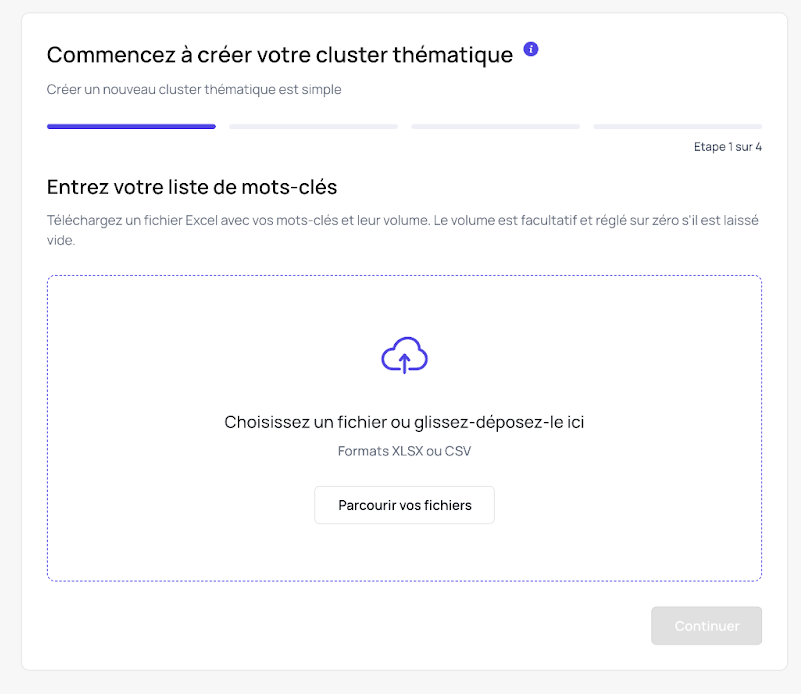Click the subtitle Créer un nouveau cluster thématique
This screenshot has width=801, height=694.
point(193,89)
